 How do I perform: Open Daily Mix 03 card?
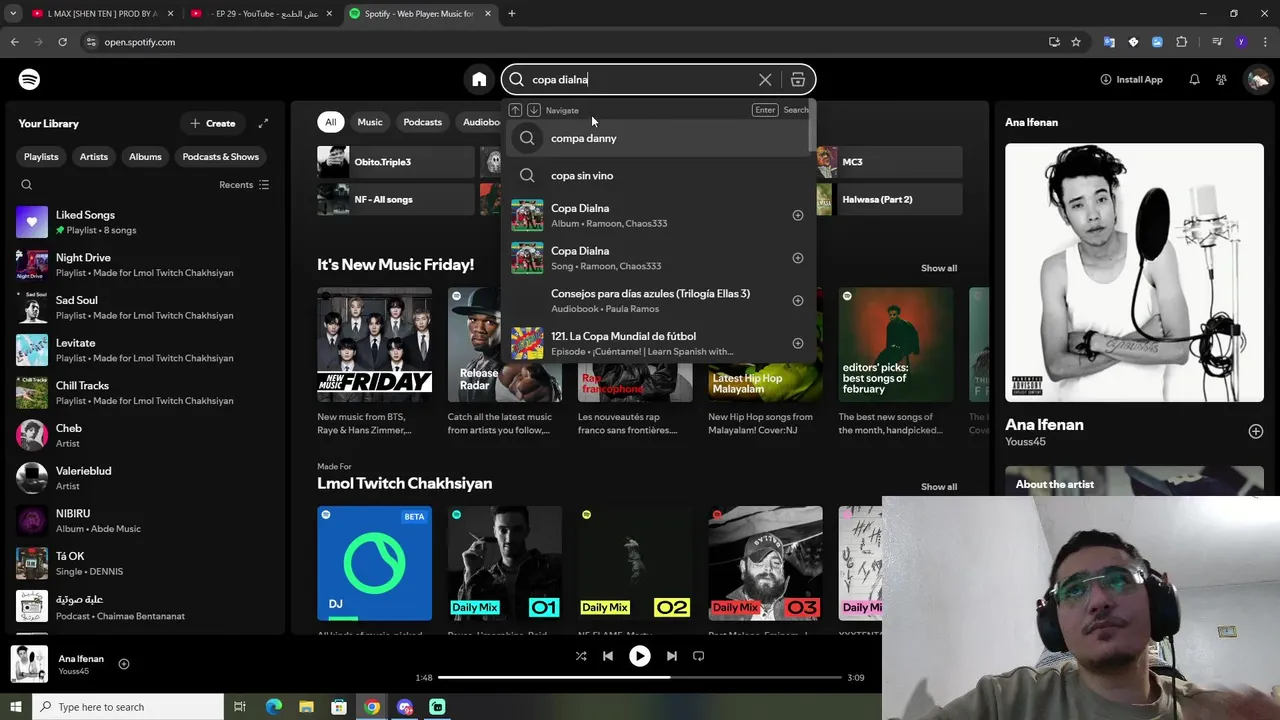765,563
